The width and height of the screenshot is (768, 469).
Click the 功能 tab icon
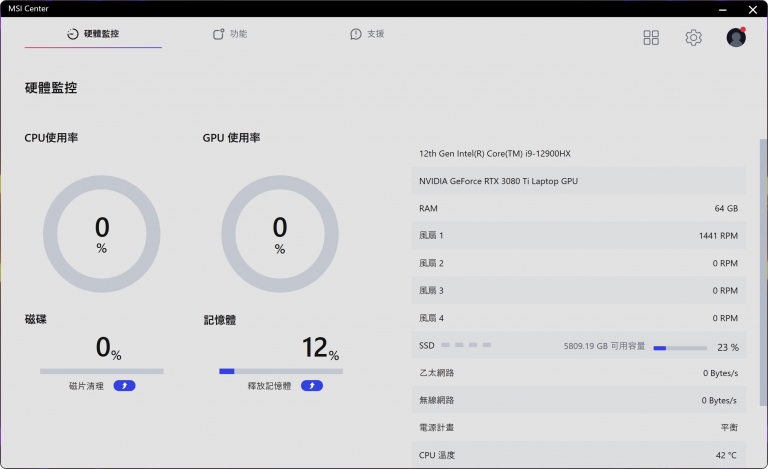[218, 34]
